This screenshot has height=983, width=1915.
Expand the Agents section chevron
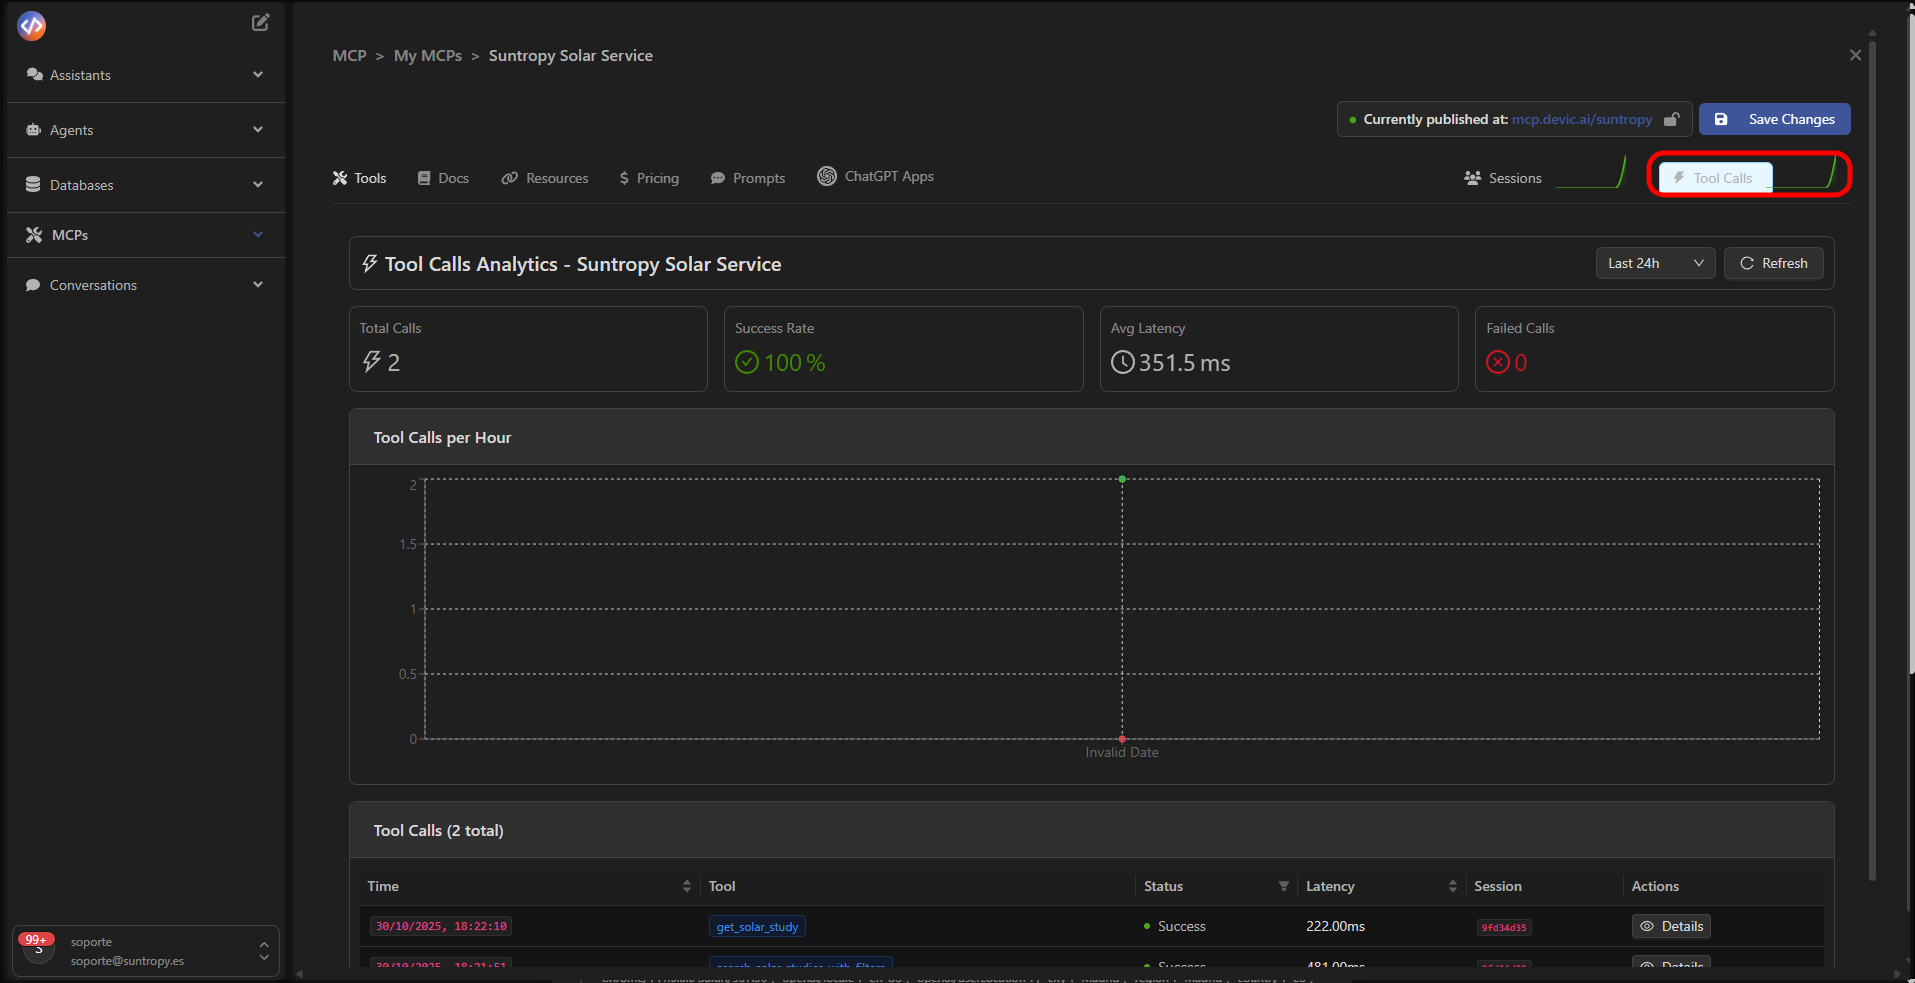[258, 129]
